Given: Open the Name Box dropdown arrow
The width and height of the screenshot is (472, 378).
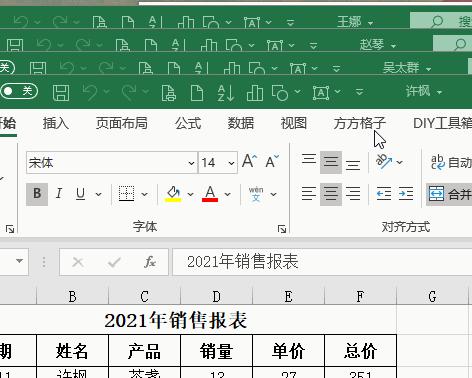Looking at the screenshot, I should click(x=19, y=261).
